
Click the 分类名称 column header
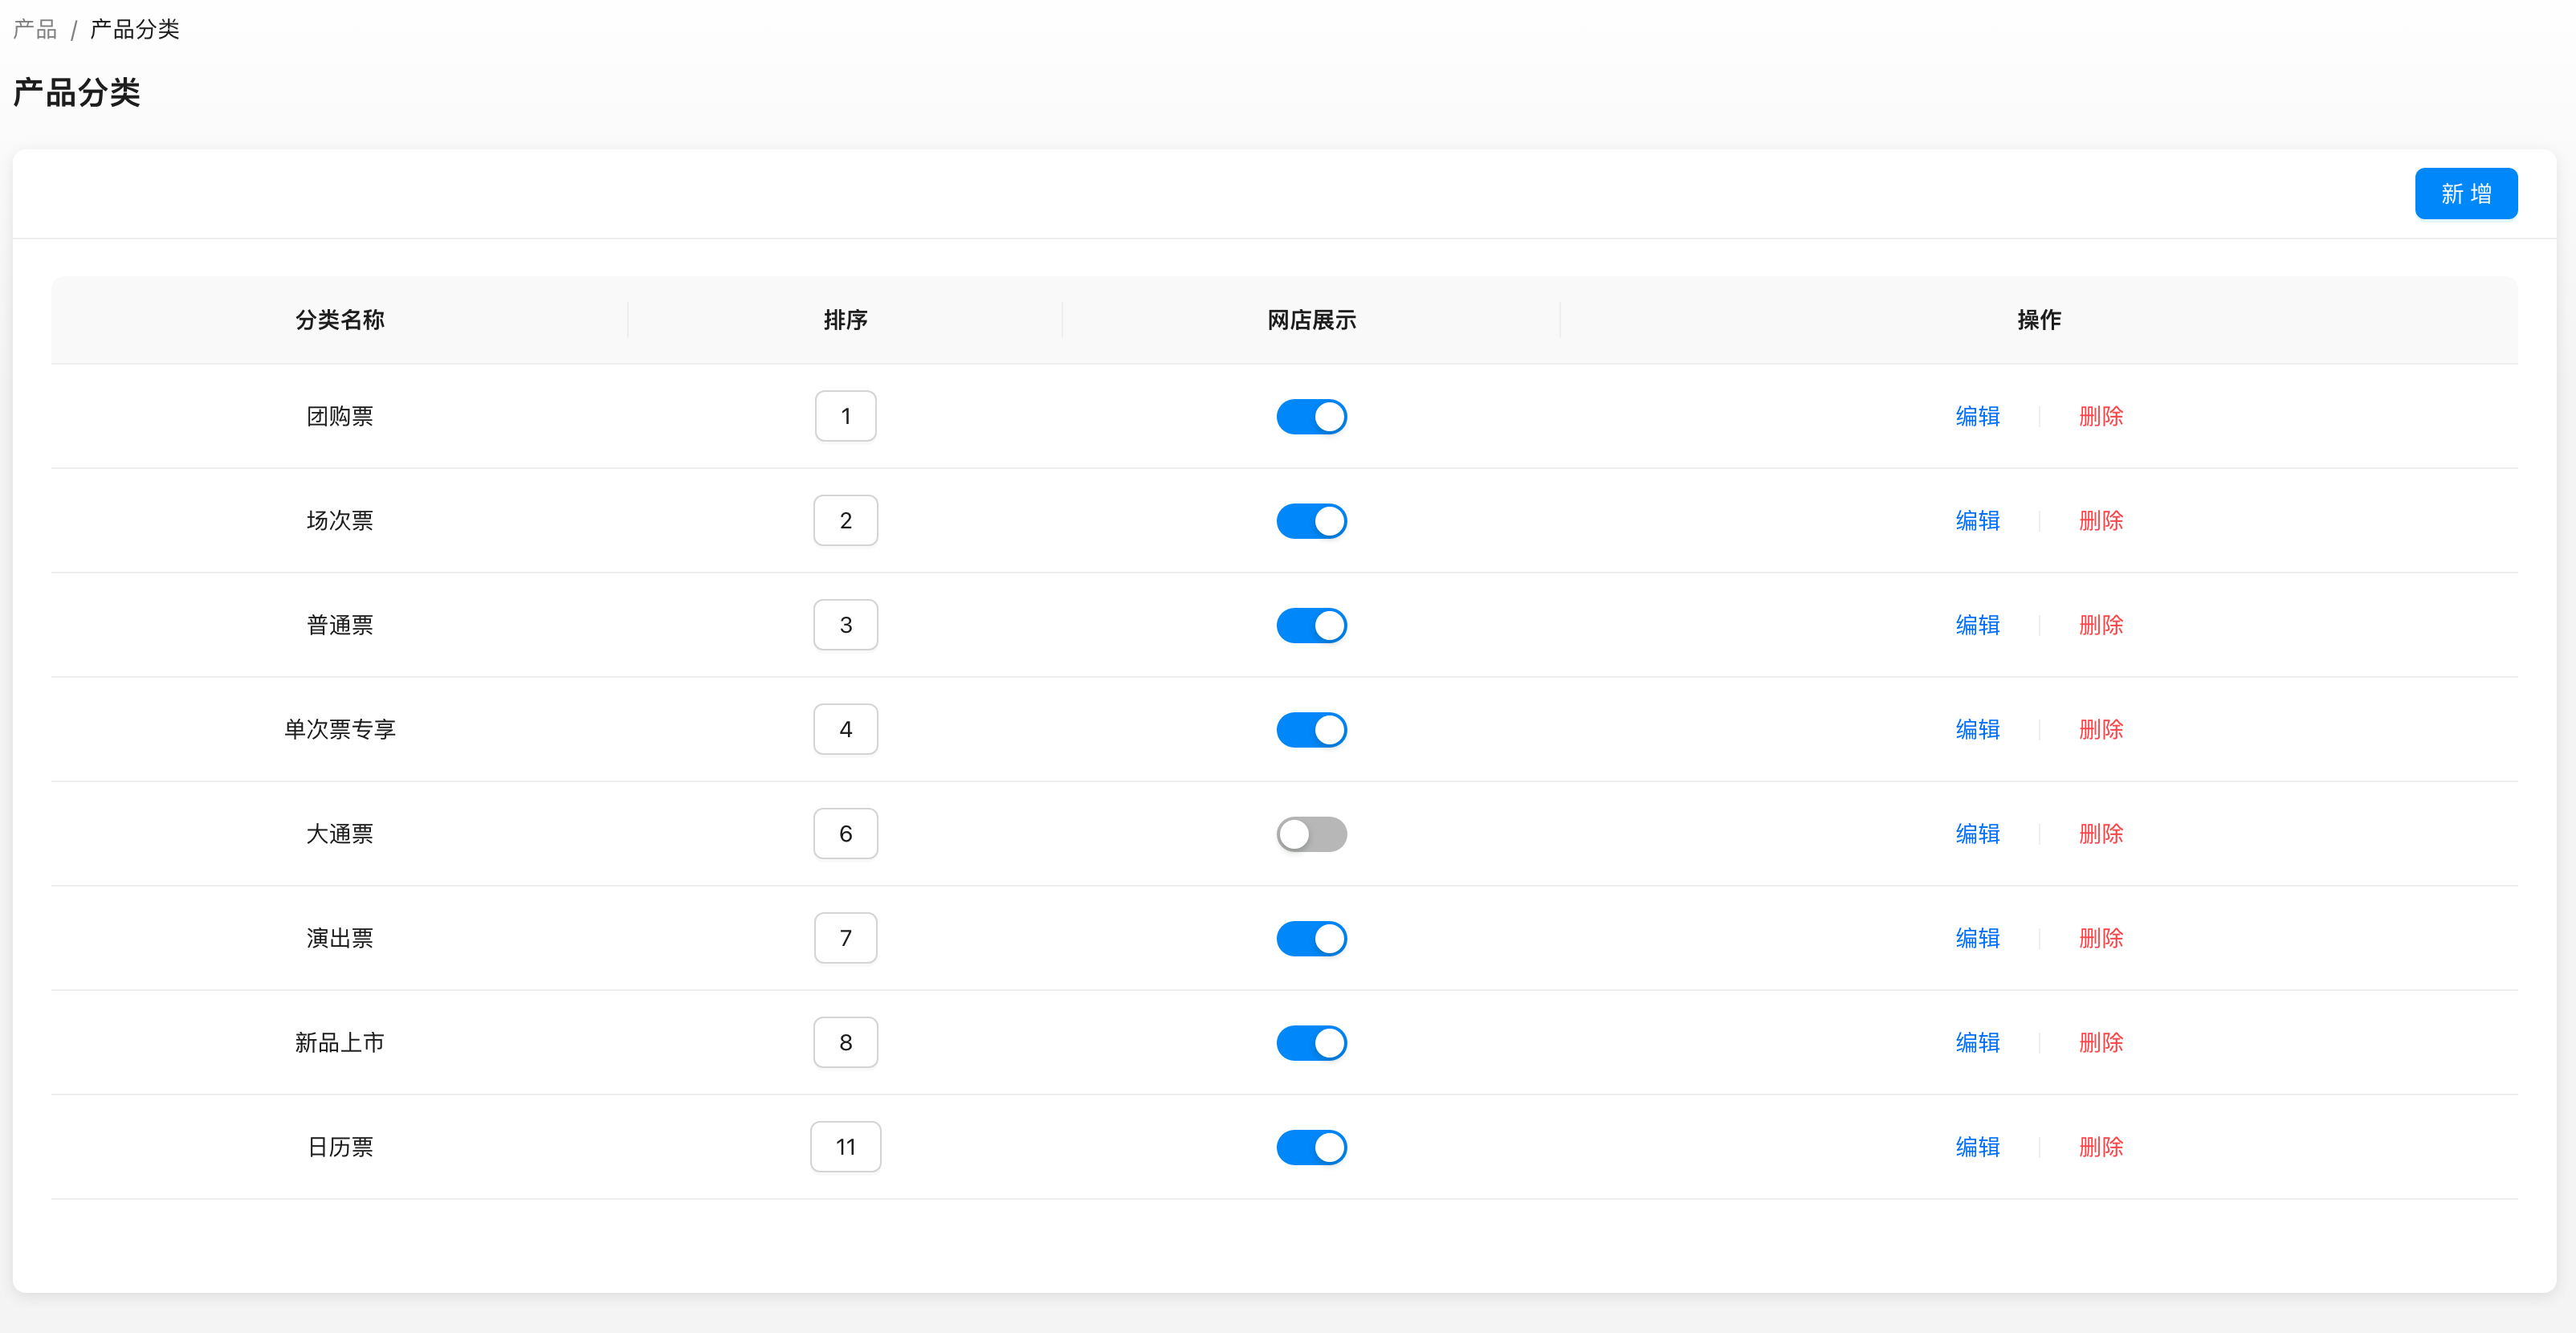[x=340, y=320]
